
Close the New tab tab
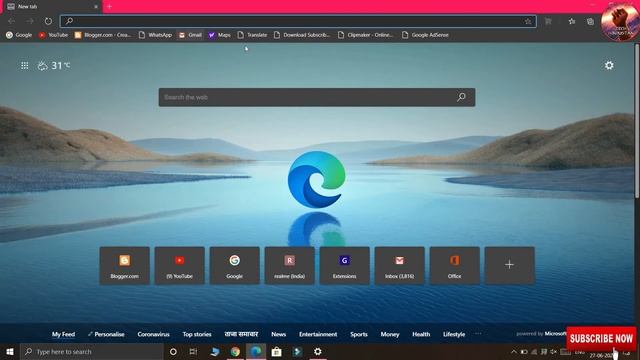[96, 7]
